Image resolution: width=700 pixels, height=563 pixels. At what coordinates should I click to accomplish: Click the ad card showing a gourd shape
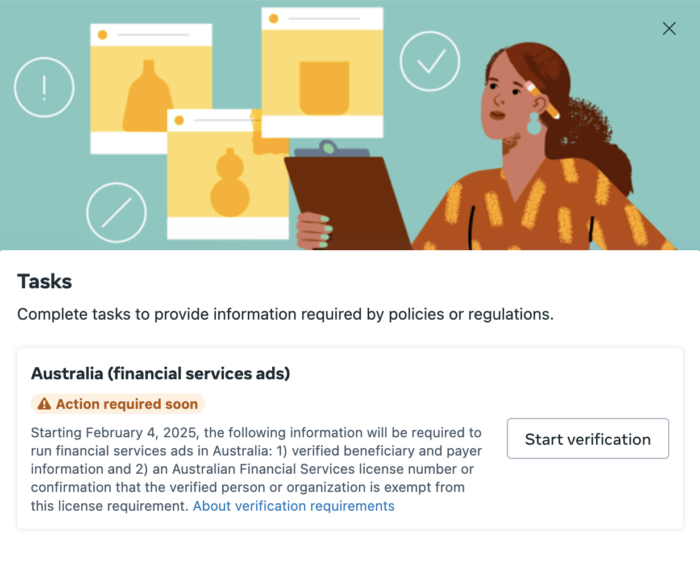tap(228, 175)
